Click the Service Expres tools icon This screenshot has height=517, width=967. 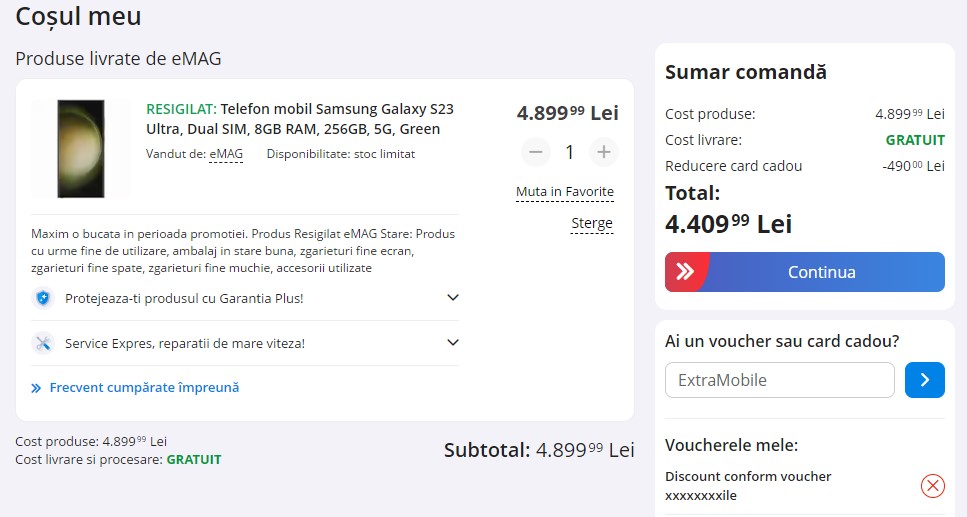click(x=42, y=343)
